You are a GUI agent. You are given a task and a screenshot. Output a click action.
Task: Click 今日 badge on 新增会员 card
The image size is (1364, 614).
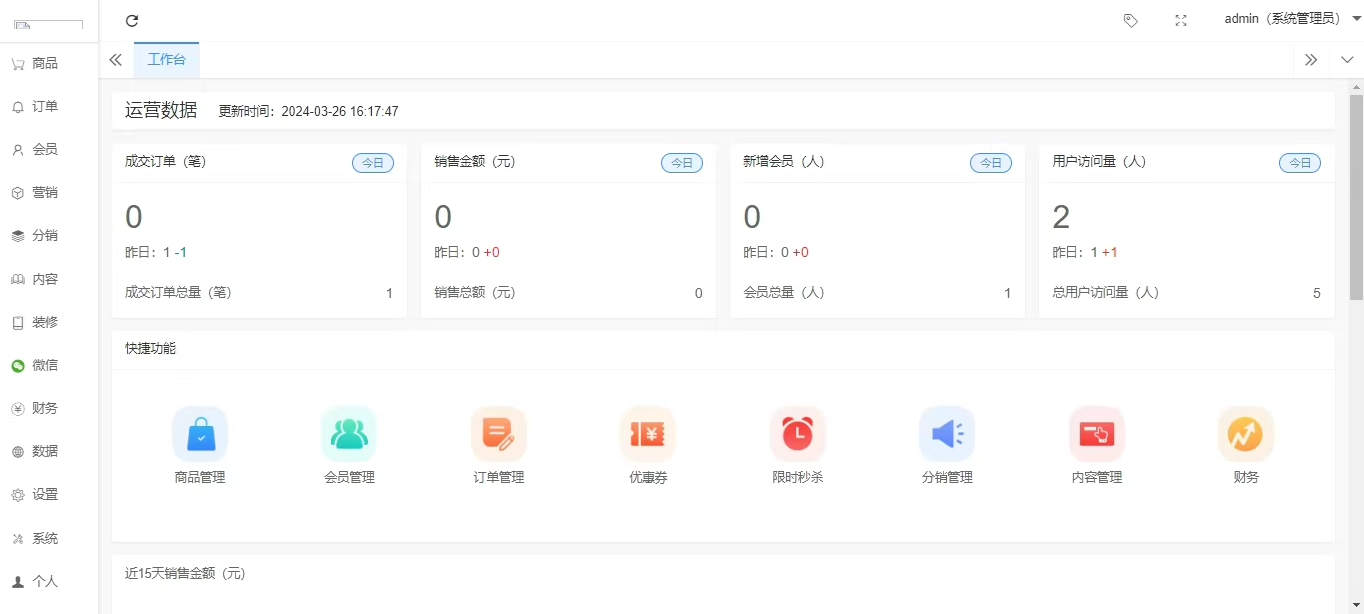pyautogui.click(x=991, y=162)
